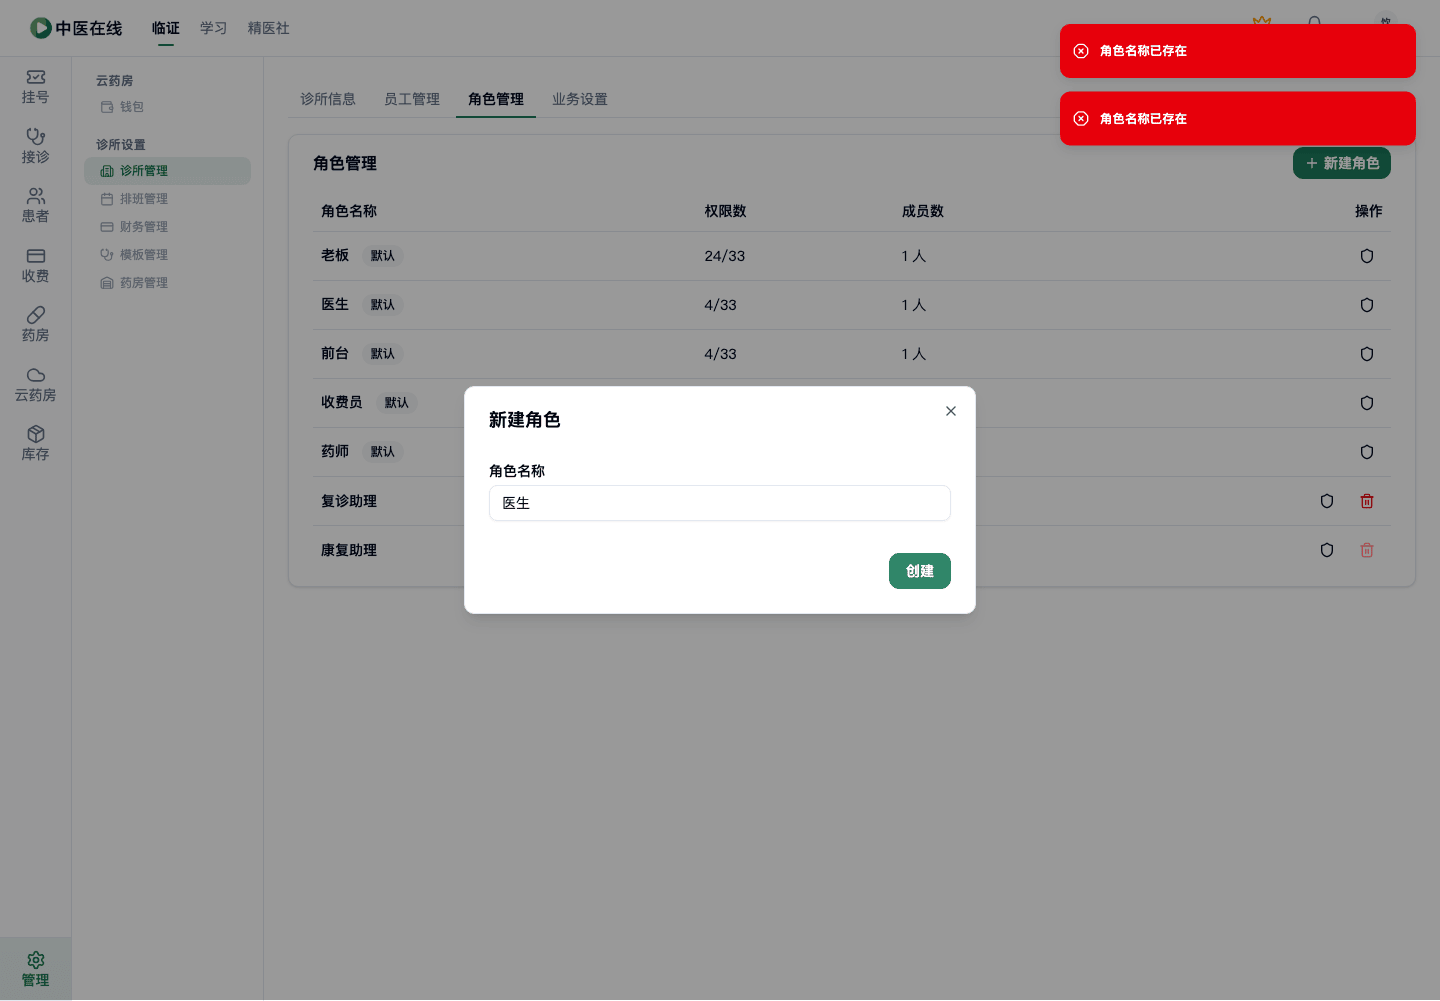Viewport: 1440px width, 1001px height.
Task: Open permissions shield for 康复助理 role
Action: (x=1326, y=550)
